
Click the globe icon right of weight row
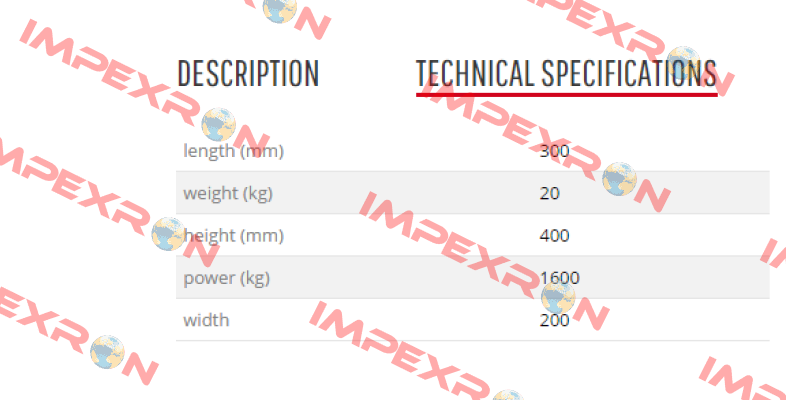point(619,179)
